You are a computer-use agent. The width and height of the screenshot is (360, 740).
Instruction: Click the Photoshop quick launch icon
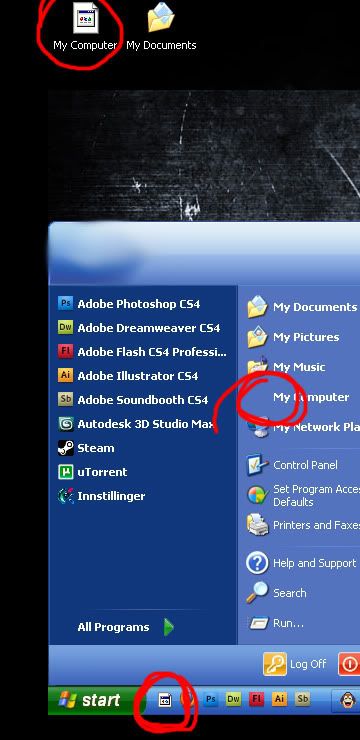click(210, 699)
